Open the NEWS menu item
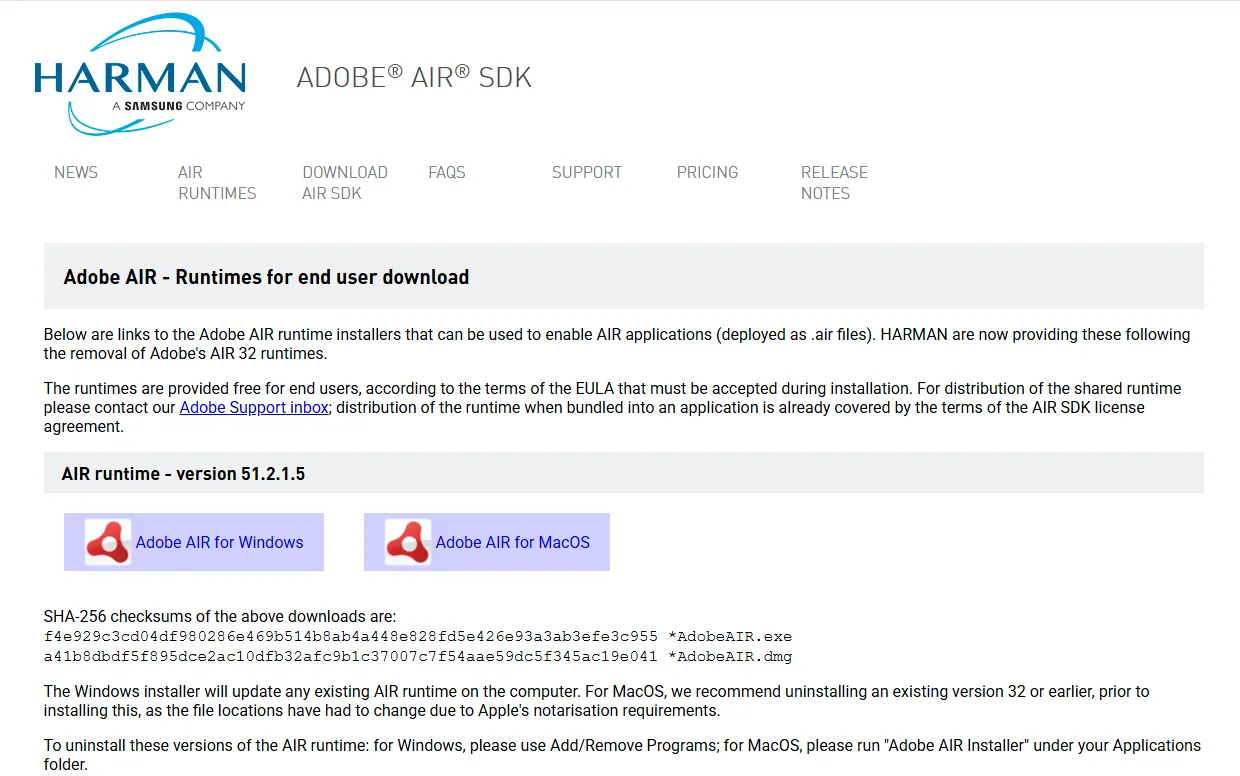The image size is (1240, 776). [x=76, y=172]
